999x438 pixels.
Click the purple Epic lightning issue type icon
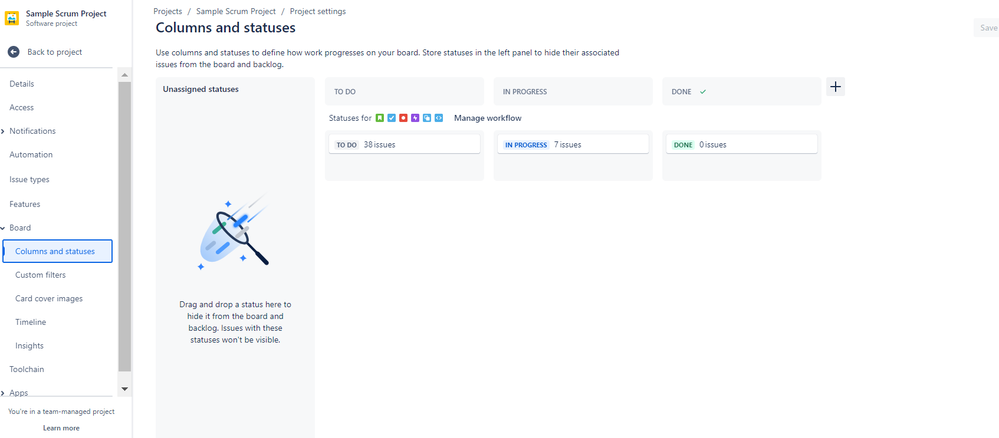pyautogui.click(x=415, y=118)
